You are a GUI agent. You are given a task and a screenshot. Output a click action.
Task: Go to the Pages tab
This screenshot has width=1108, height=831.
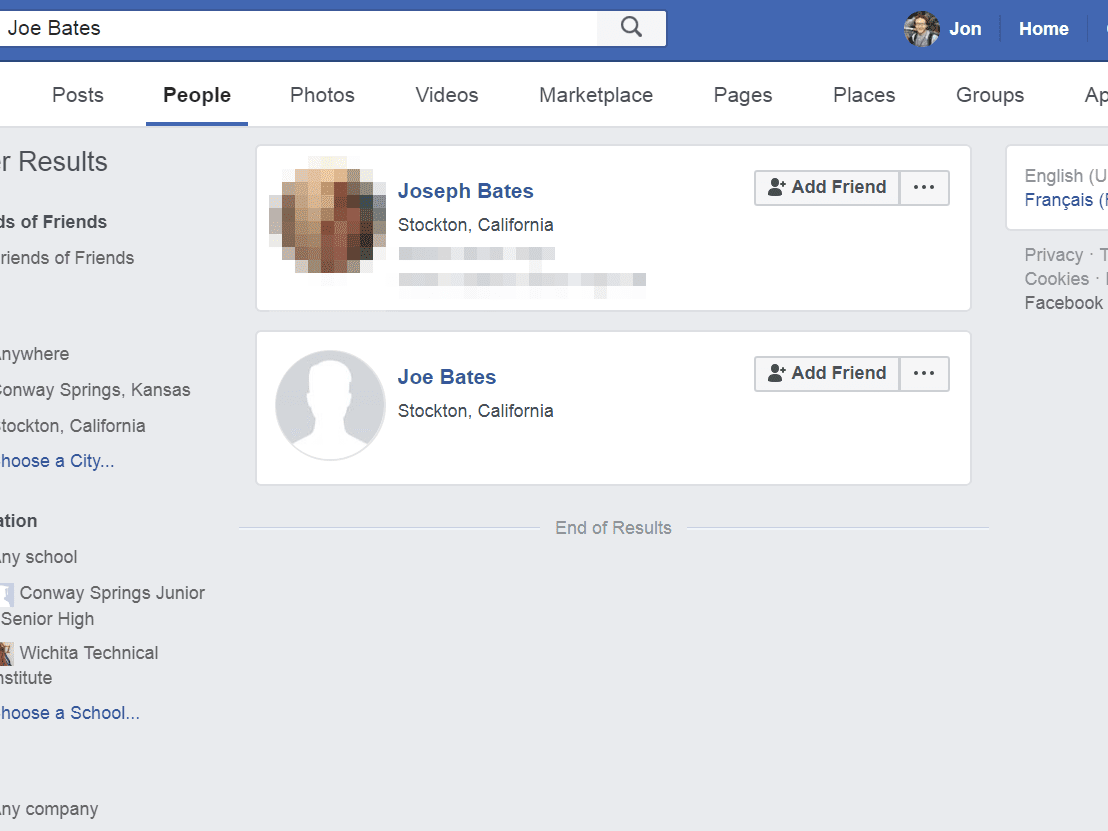[743, 95]
